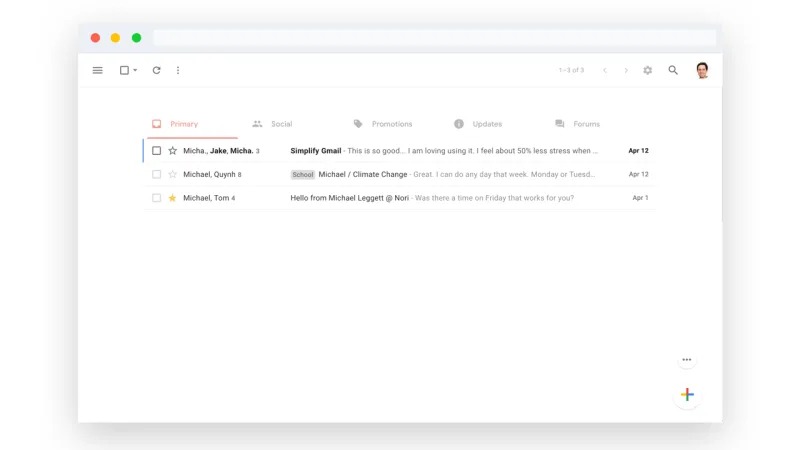The image size is (800, 450).
Task: Tick the checkbox for Michael, Tom email
Action: 157,197
